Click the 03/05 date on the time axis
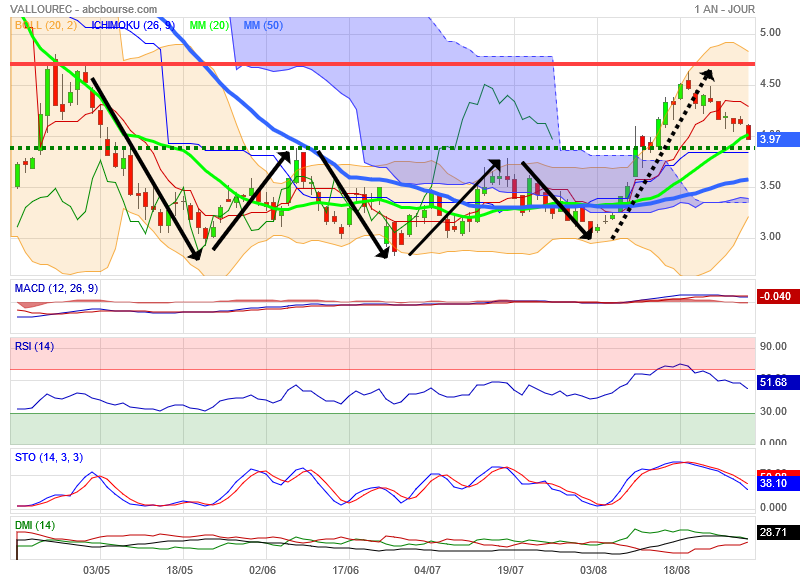This screenshot has height=580, width=800. pyautogui.click(x=96, y=570)
